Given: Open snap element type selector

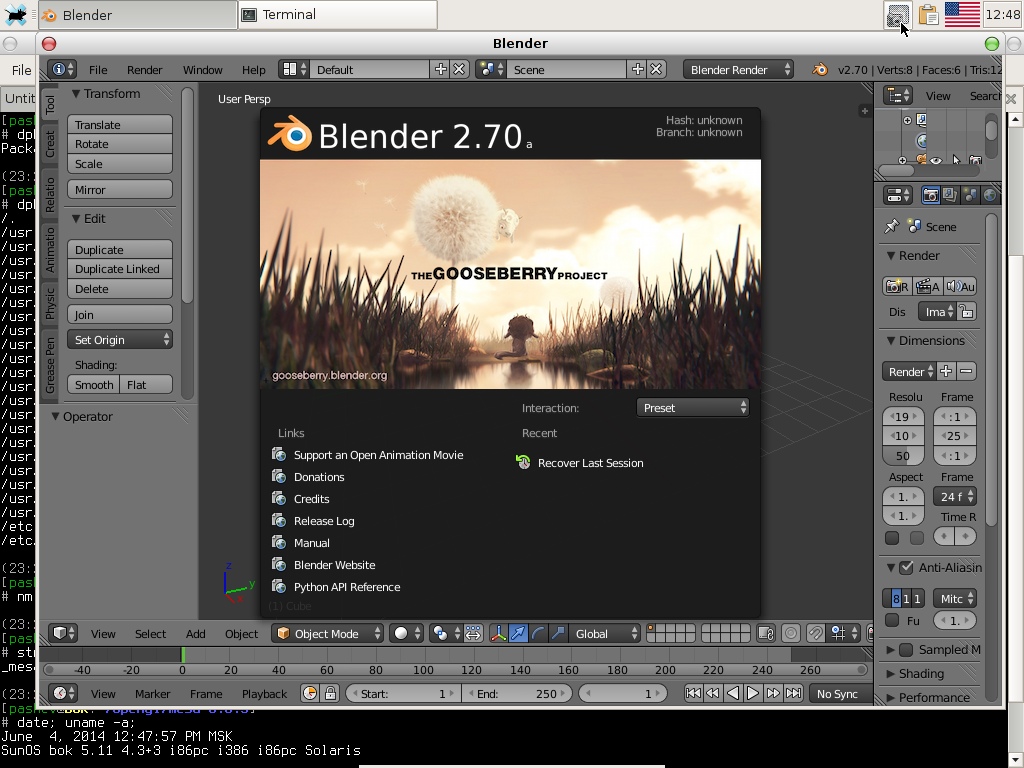Looking at the screenshot, I should [x=844, y=633].
